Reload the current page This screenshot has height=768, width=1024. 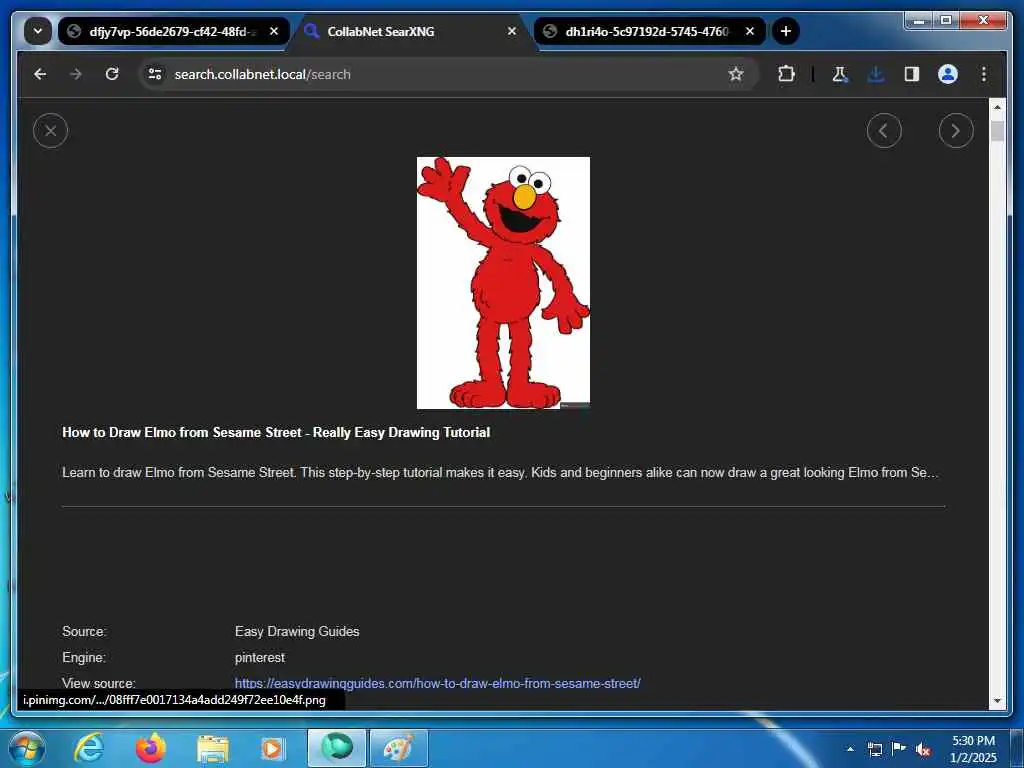pos(112,74)
